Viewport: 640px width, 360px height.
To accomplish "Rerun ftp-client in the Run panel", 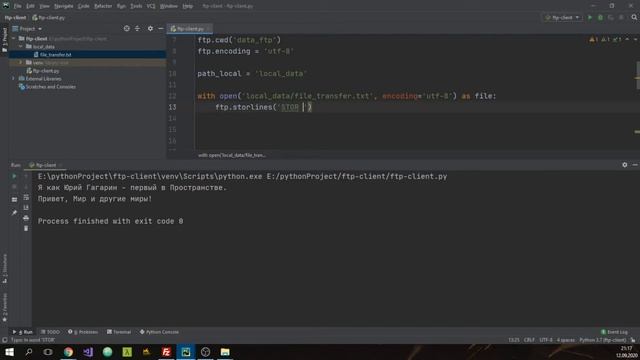I will coord(14,176).
